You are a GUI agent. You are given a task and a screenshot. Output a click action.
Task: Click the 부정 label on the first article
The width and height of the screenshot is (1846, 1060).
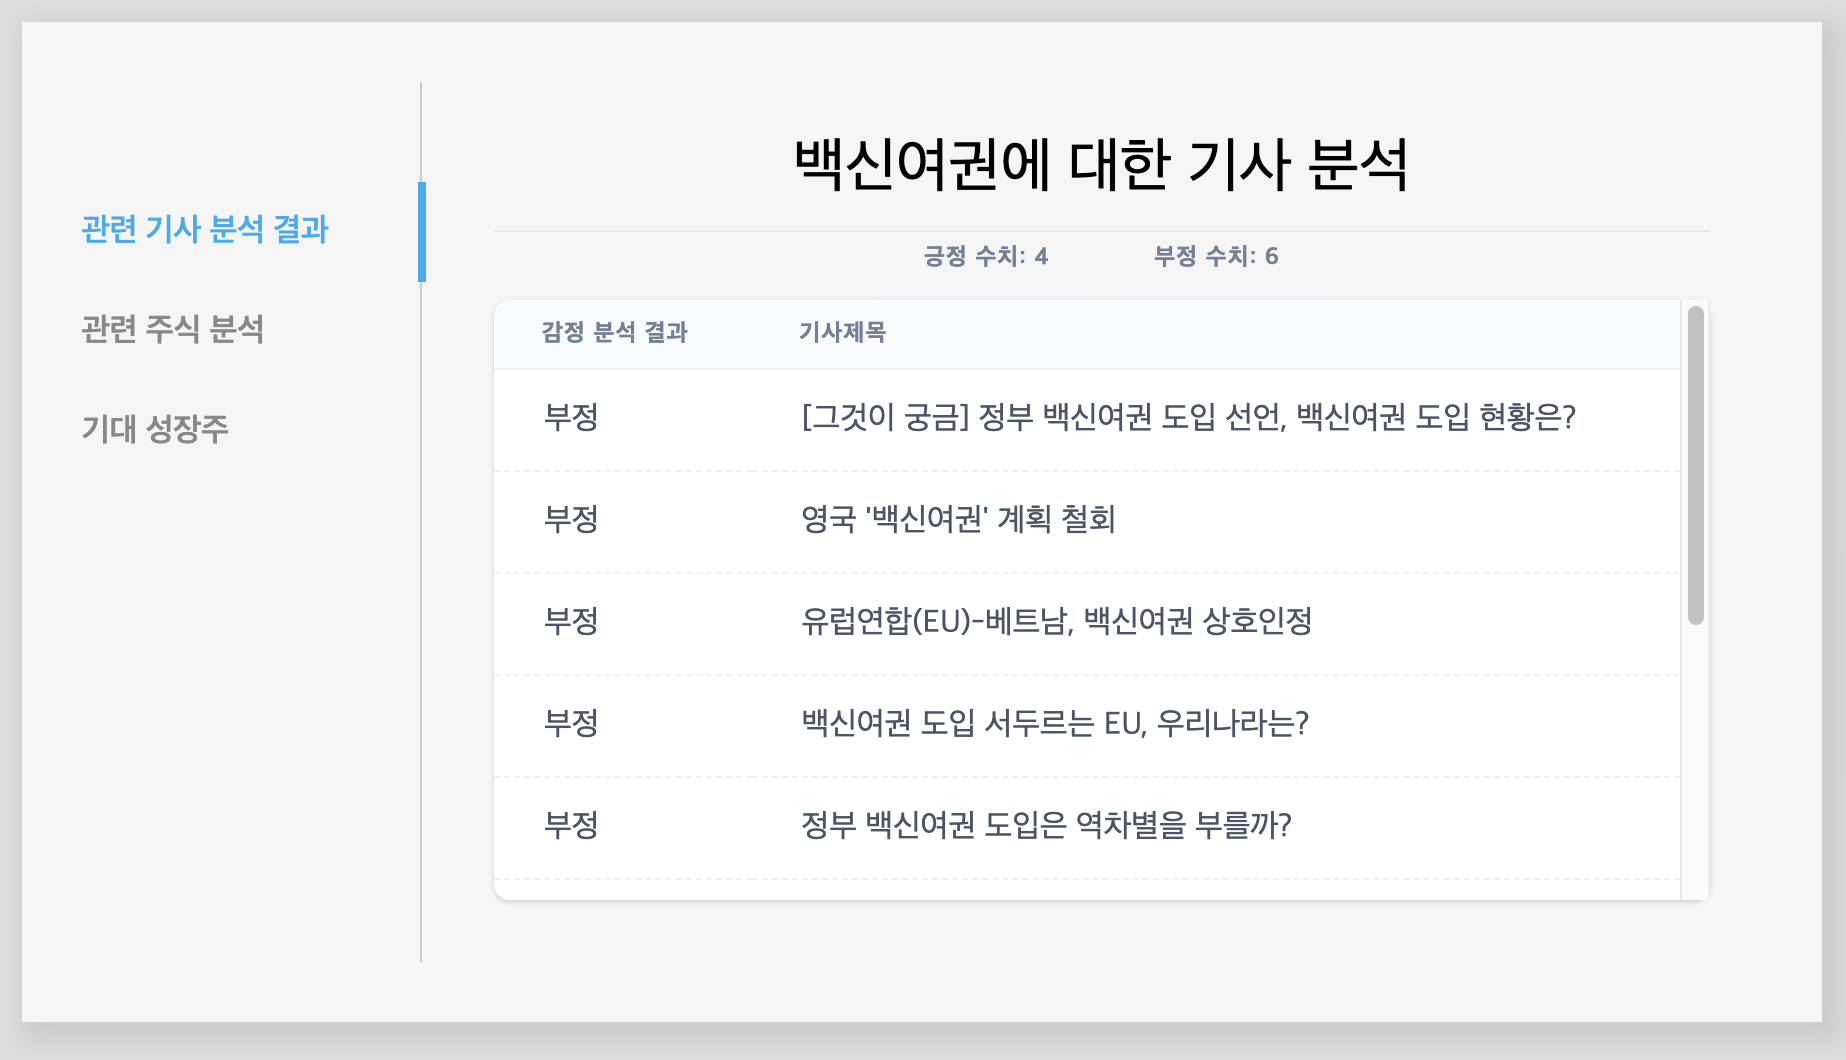(572, 418)
